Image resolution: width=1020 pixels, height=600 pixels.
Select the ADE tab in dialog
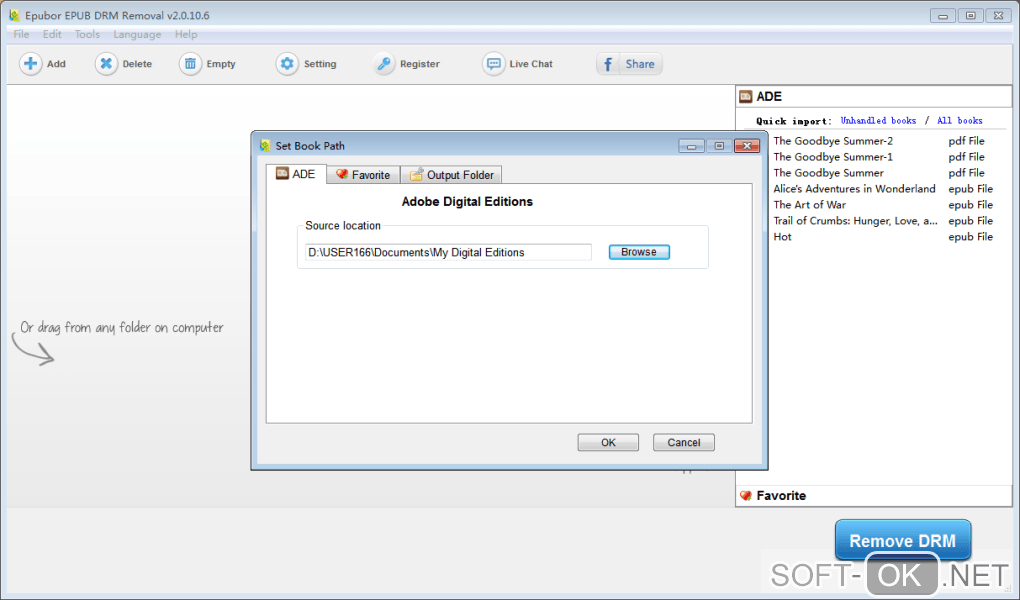click(x=296, y=174)
